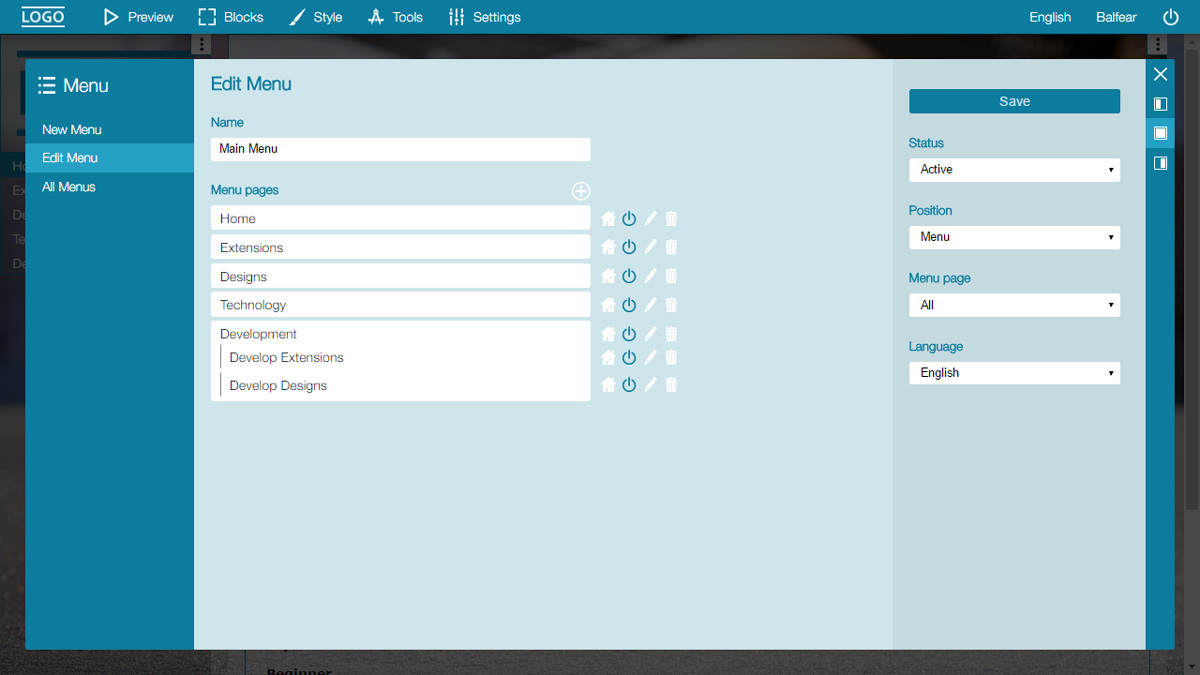Dock panel to left side layout icon

[x=1160, y=104]
